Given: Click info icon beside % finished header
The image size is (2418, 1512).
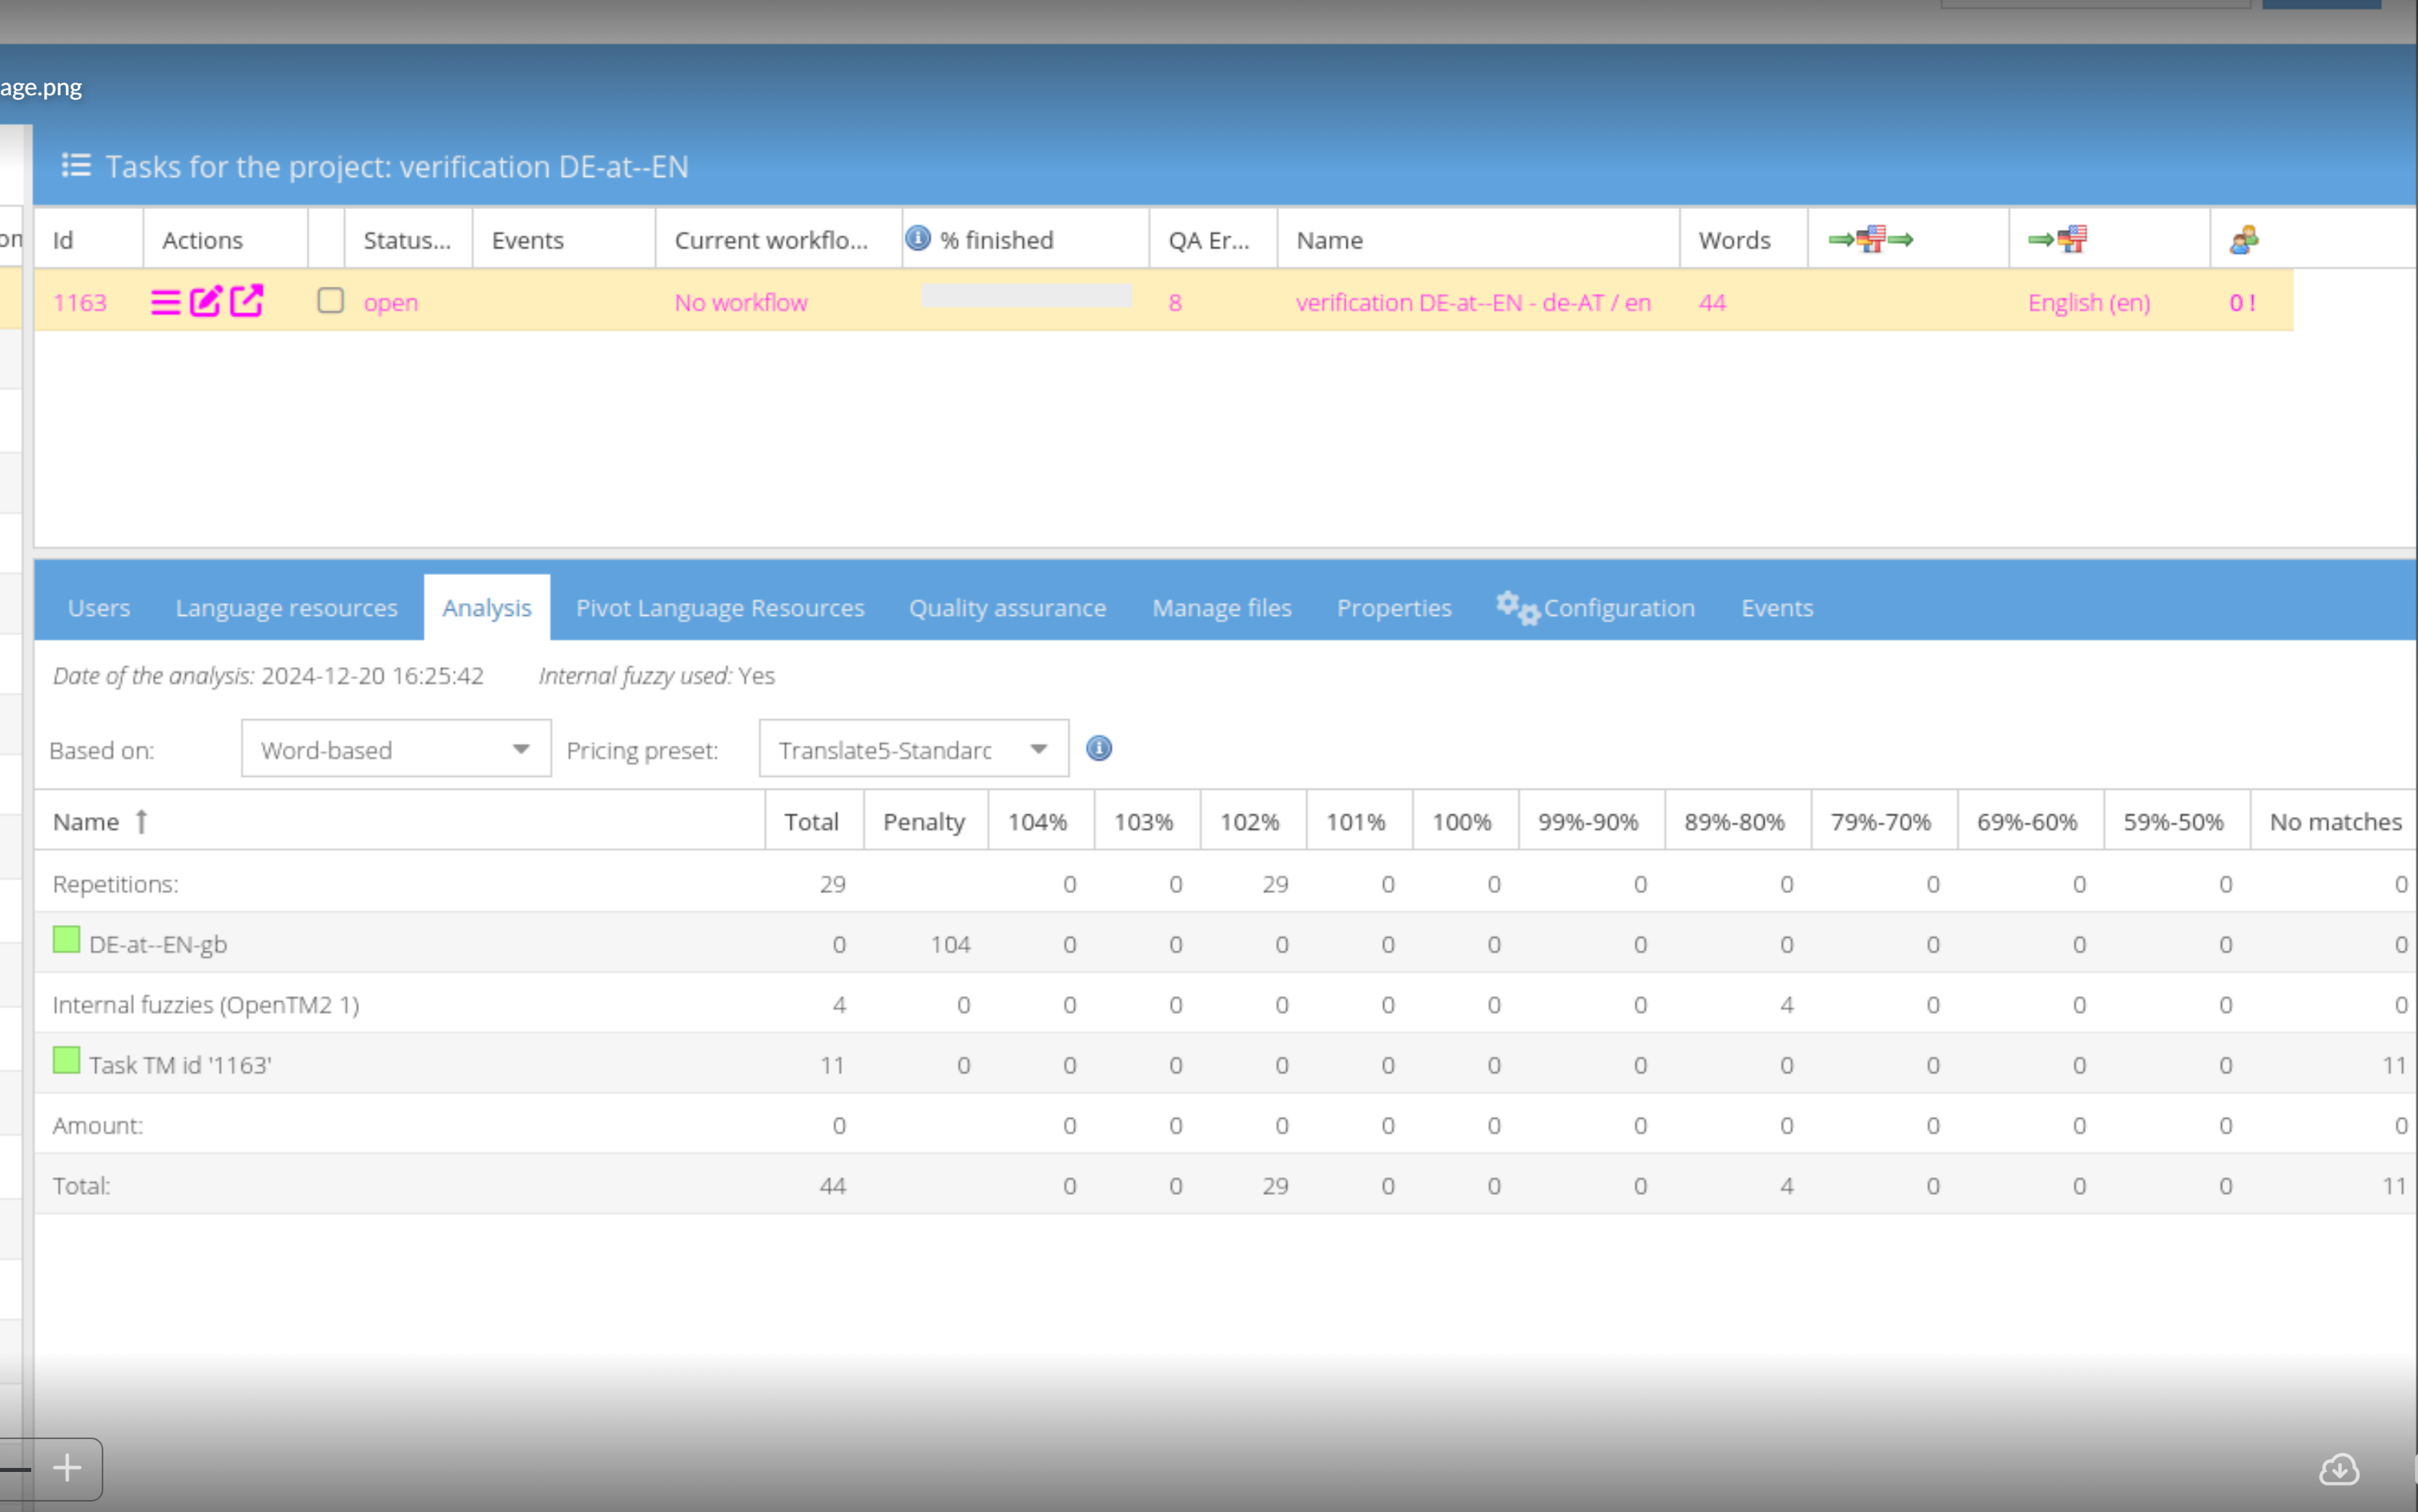Looking at the screenshot, I should coord(917,238).
